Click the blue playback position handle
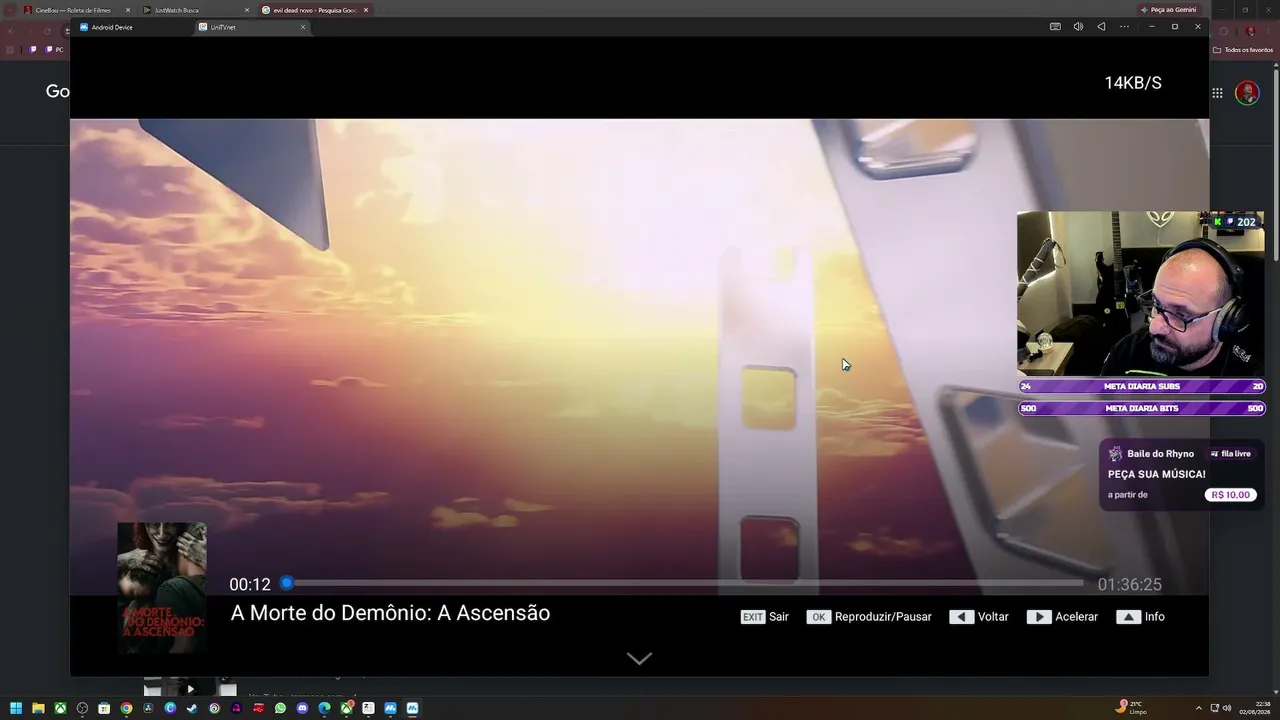1280x720 pixels. [287, 583]
